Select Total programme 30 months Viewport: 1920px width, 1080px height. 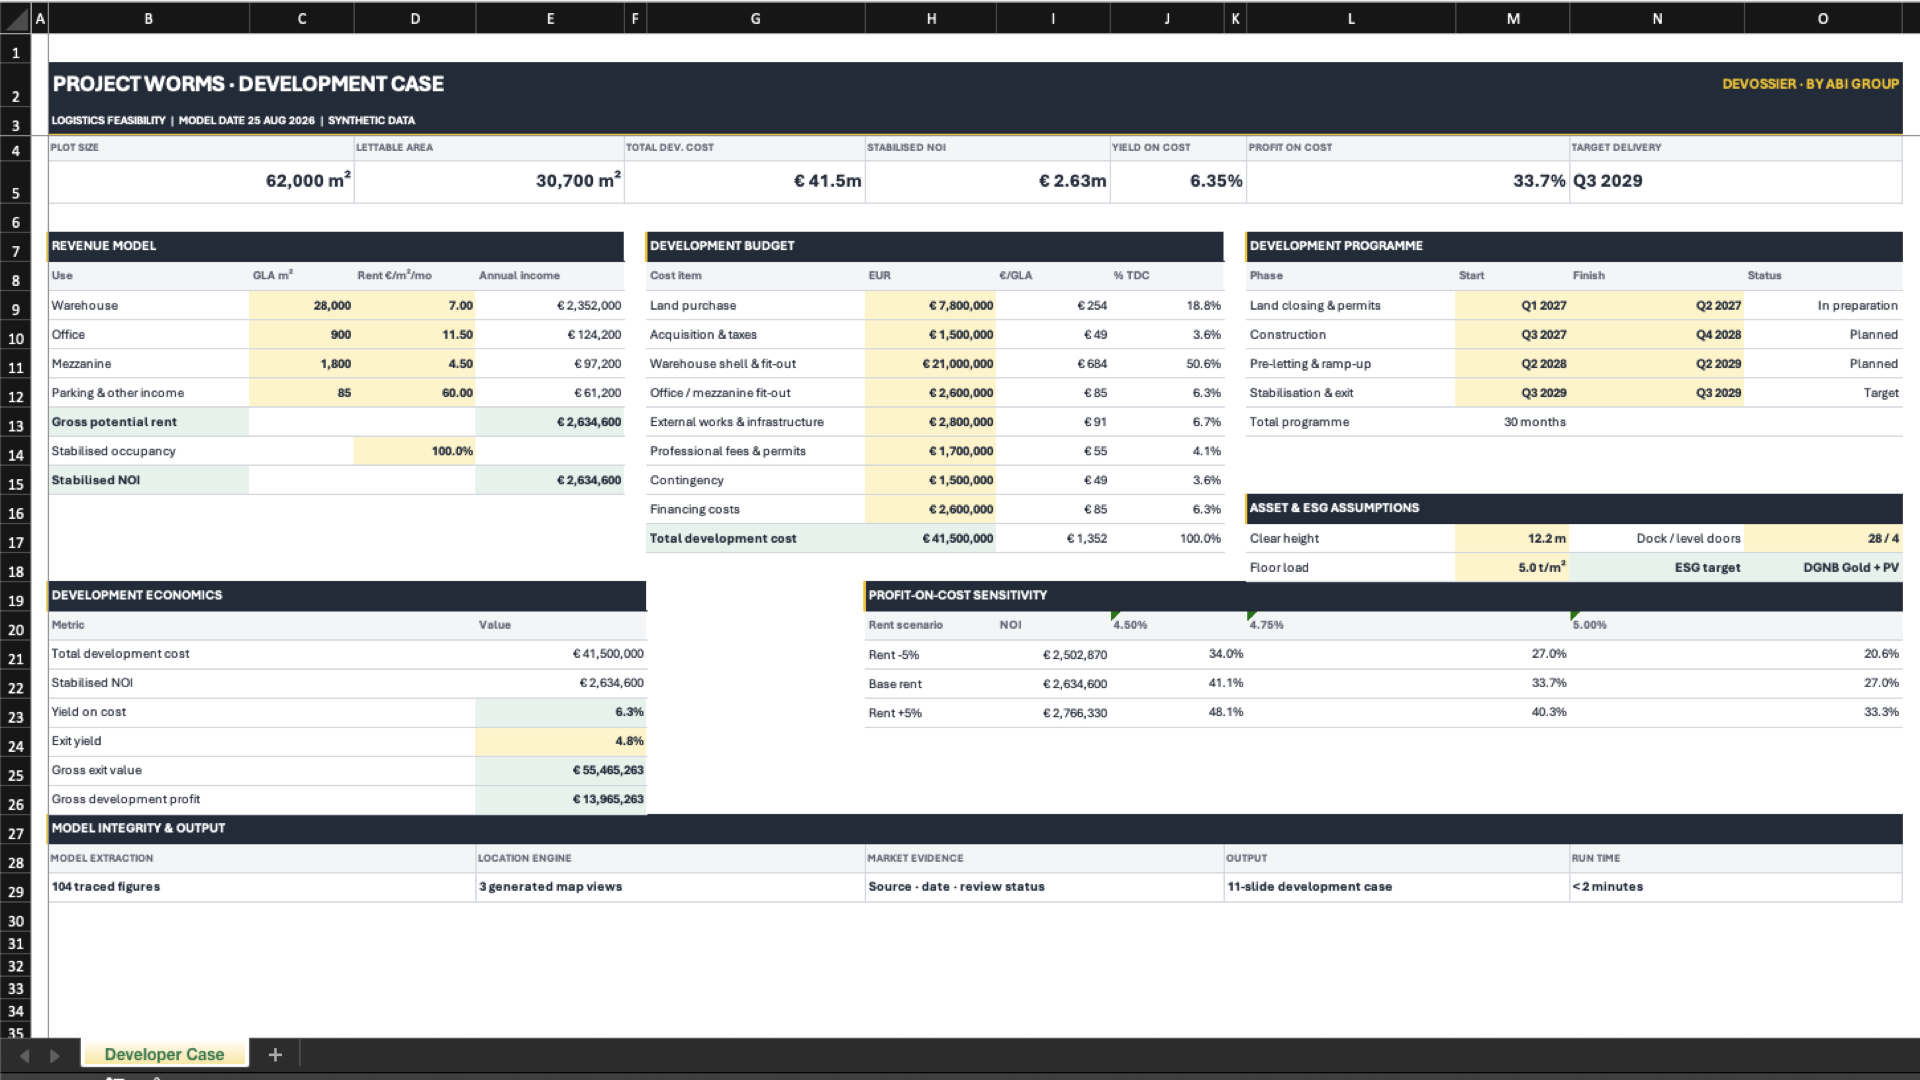(x=1512, y=422)
